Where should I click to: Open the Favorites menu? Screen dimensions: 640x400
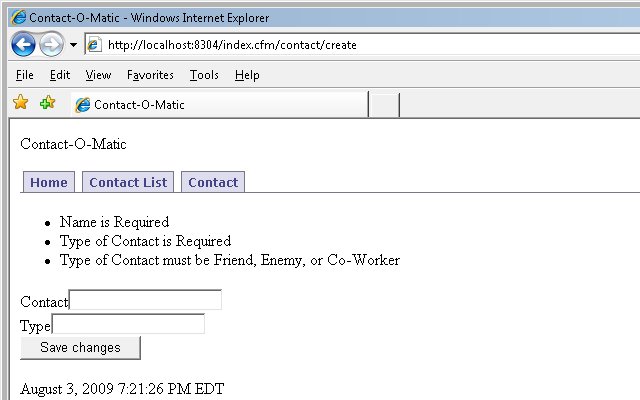click(x=150, y=75)
